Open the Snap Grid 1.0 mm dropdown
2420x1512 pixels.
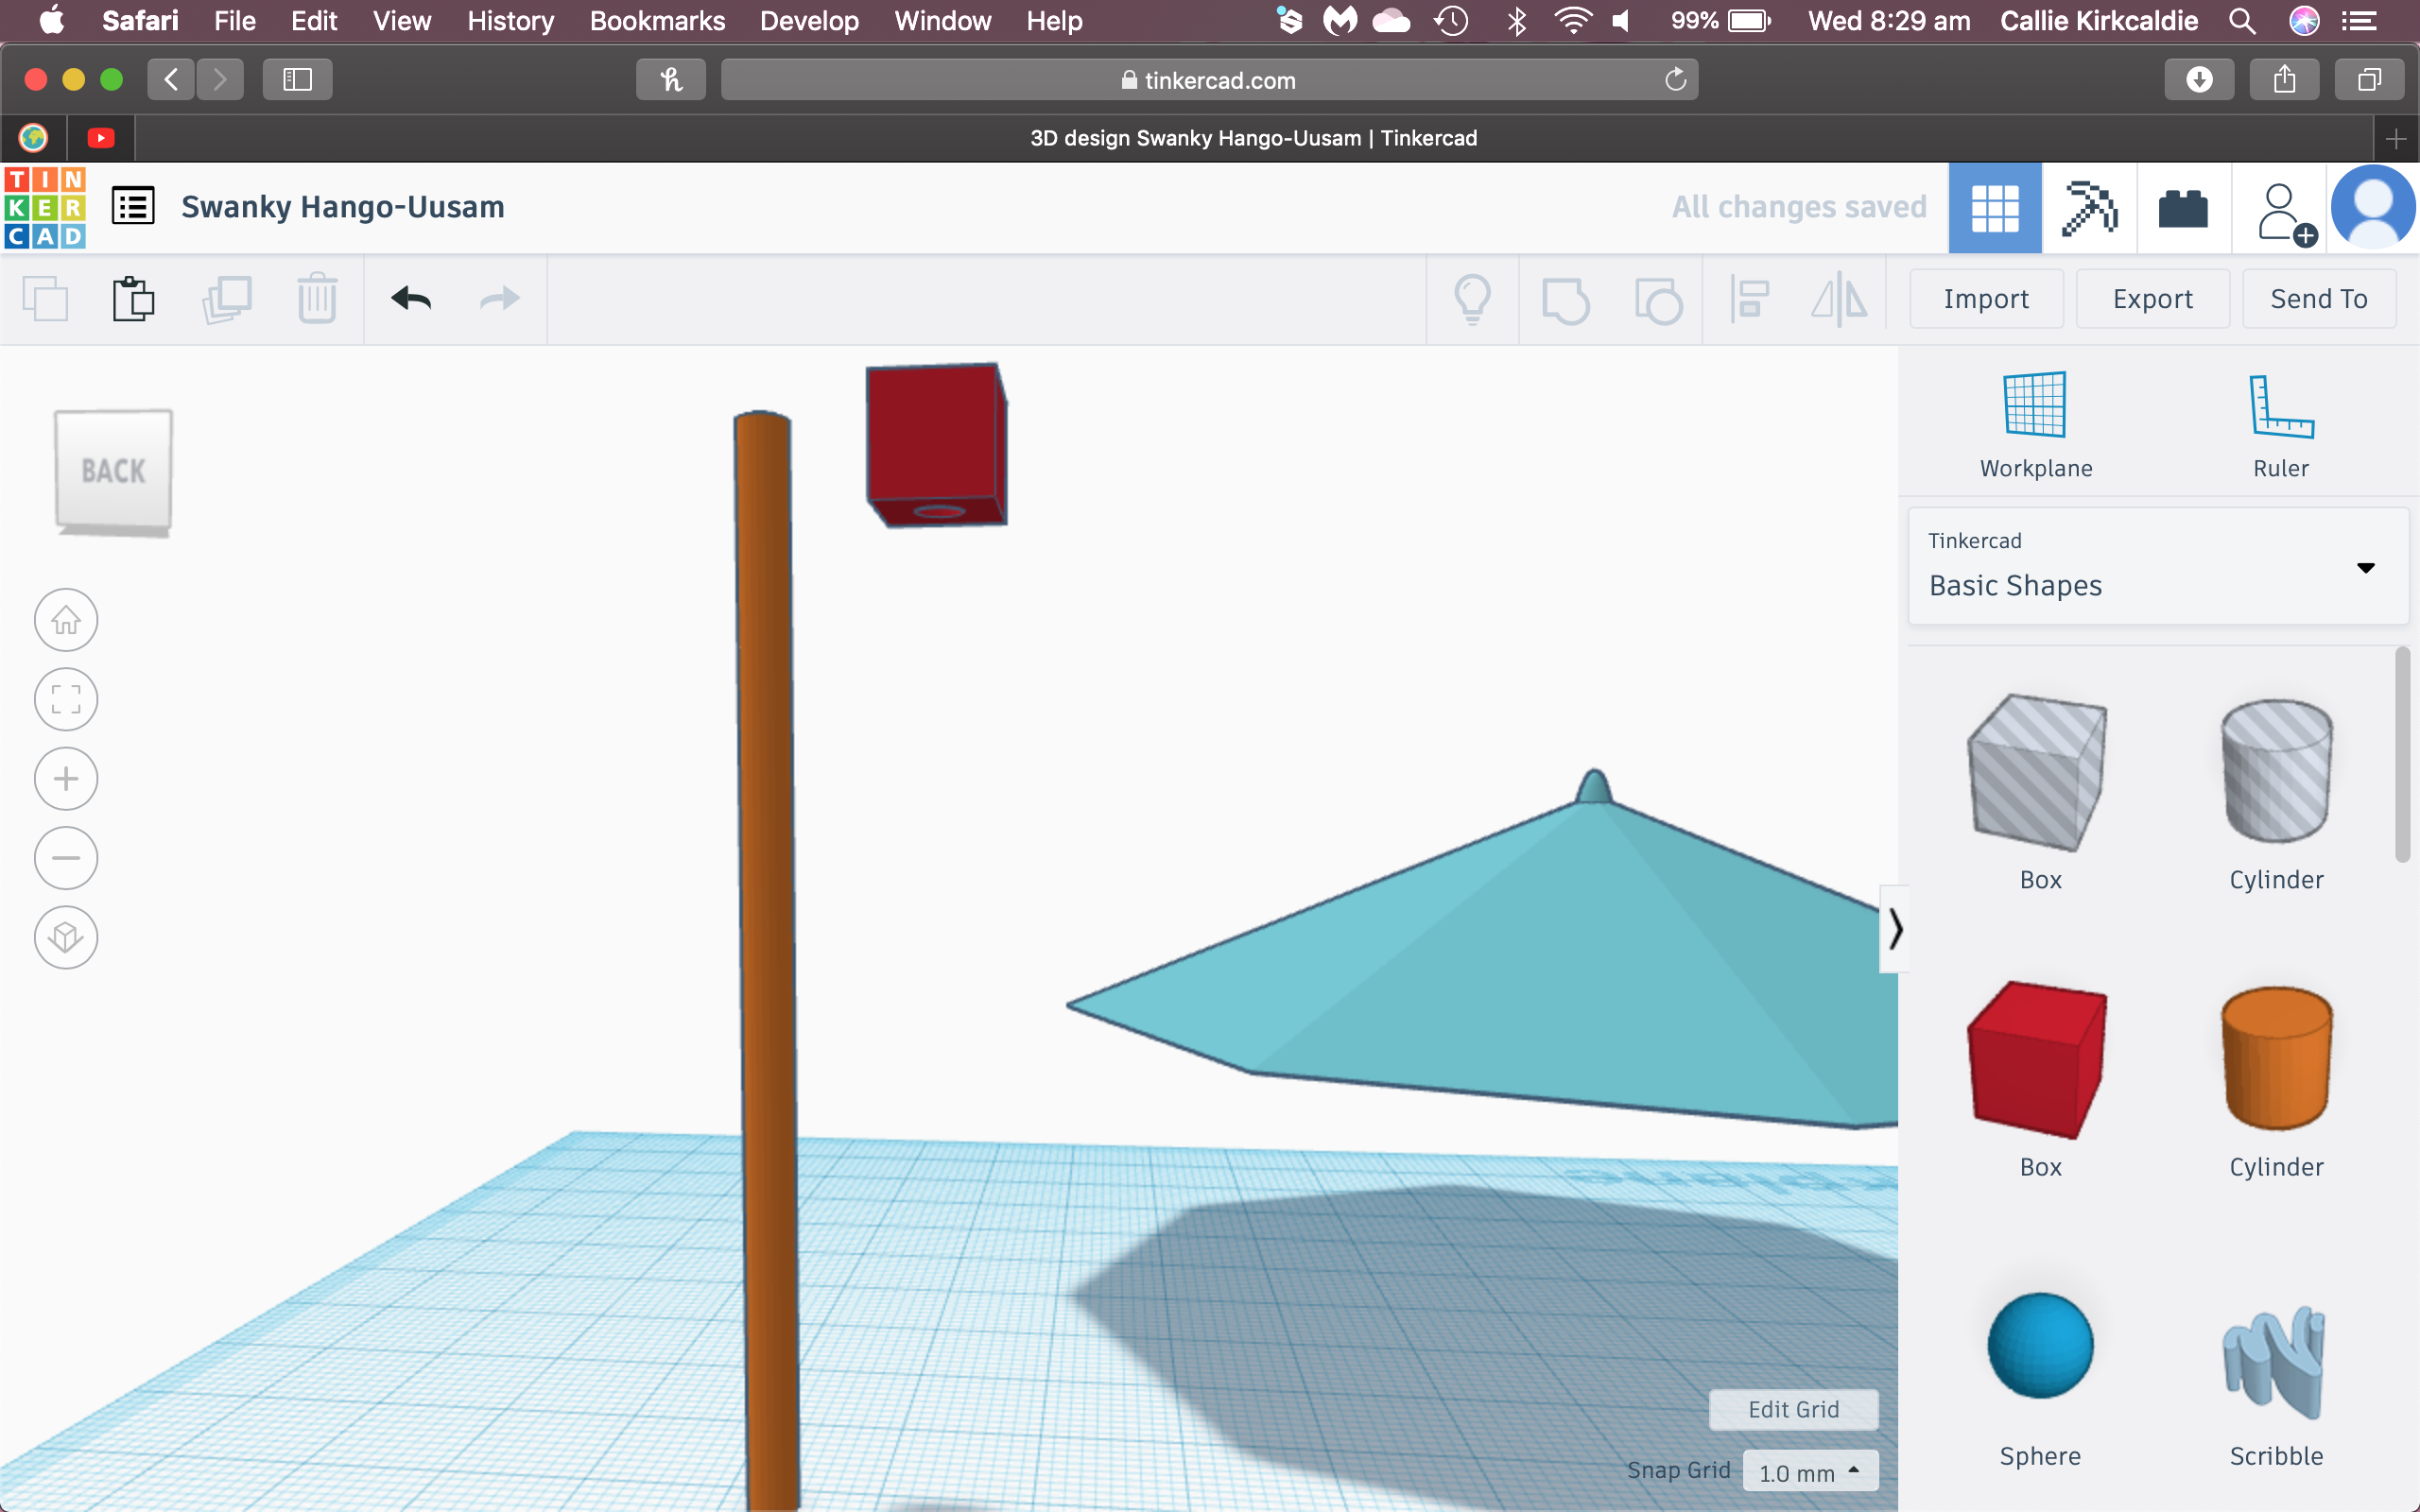(x=1810, y=1471)
